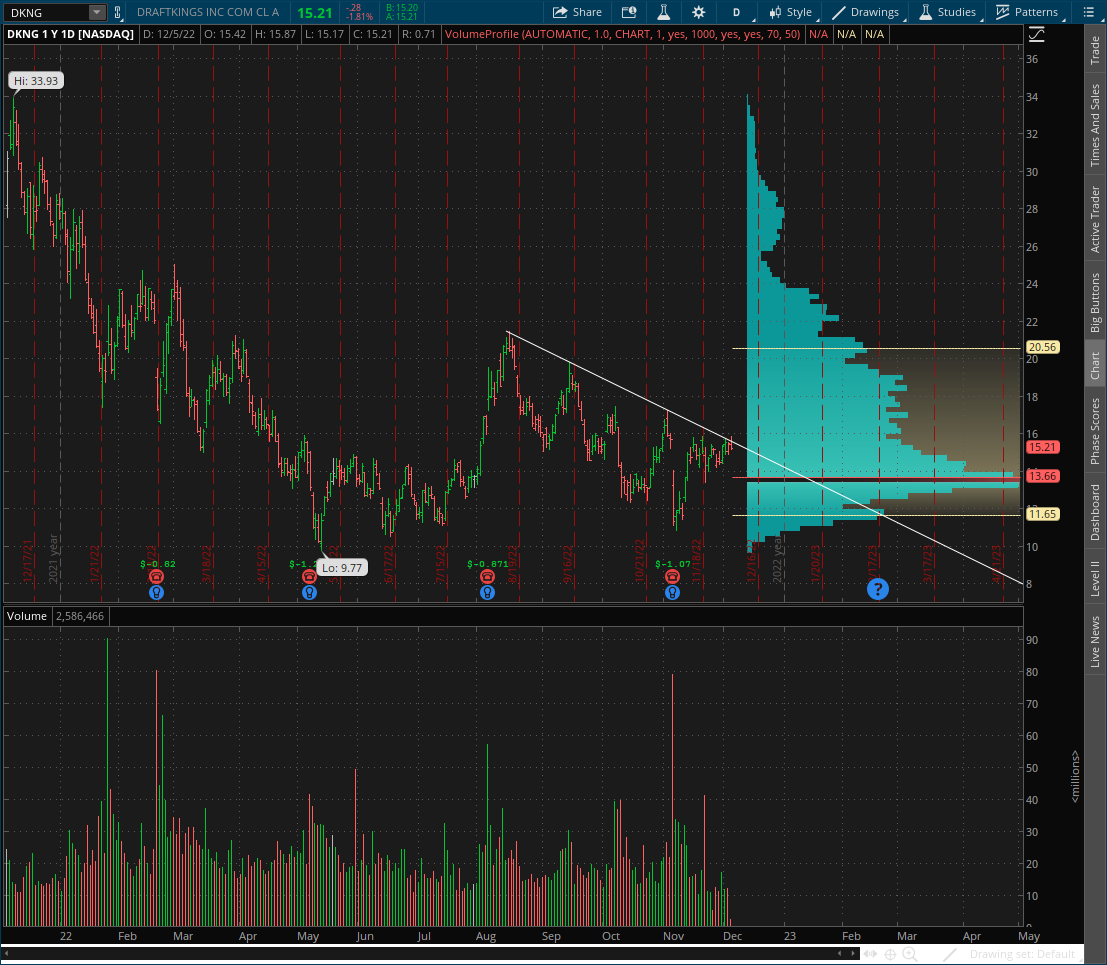Screen dimensions: 1107x965
Task: Select the 15.21 current price label
Action: point(1043,447)
